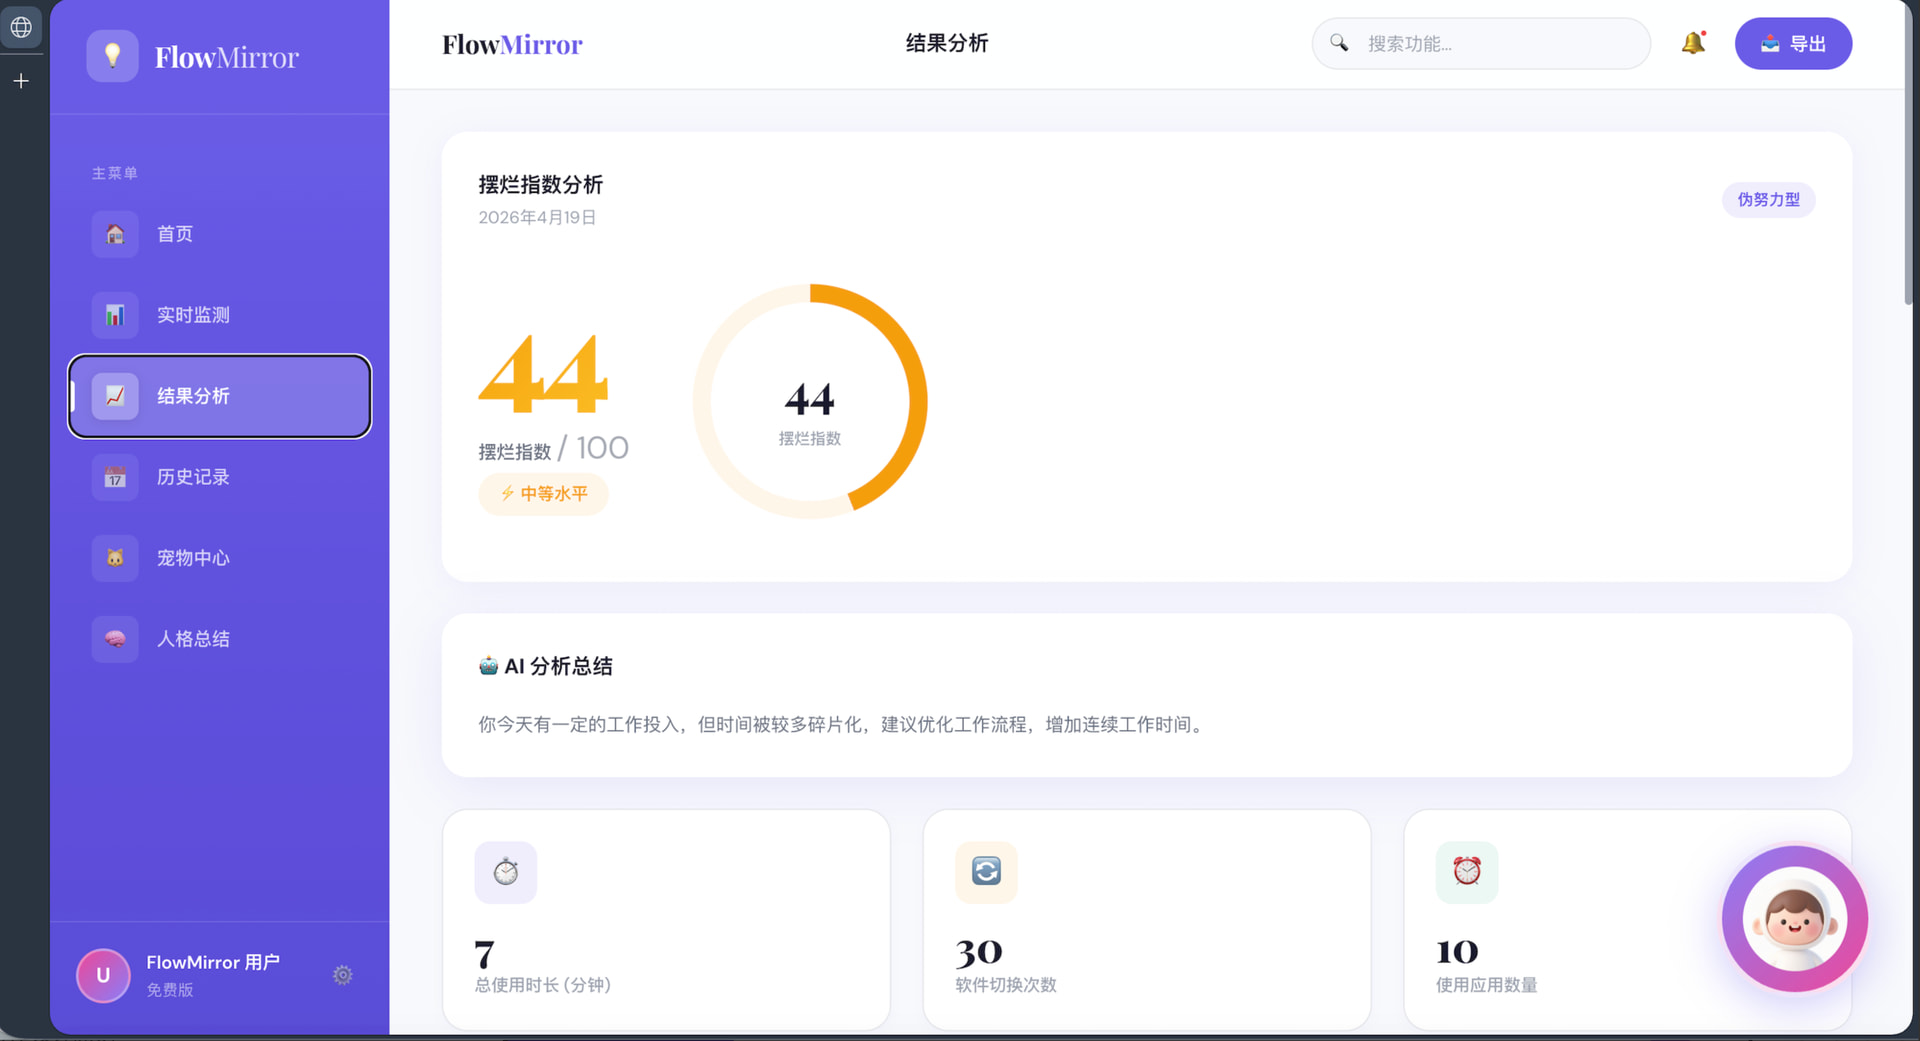
Task: Click the astronaut assistant avatar
Action: pos(1794,919)
